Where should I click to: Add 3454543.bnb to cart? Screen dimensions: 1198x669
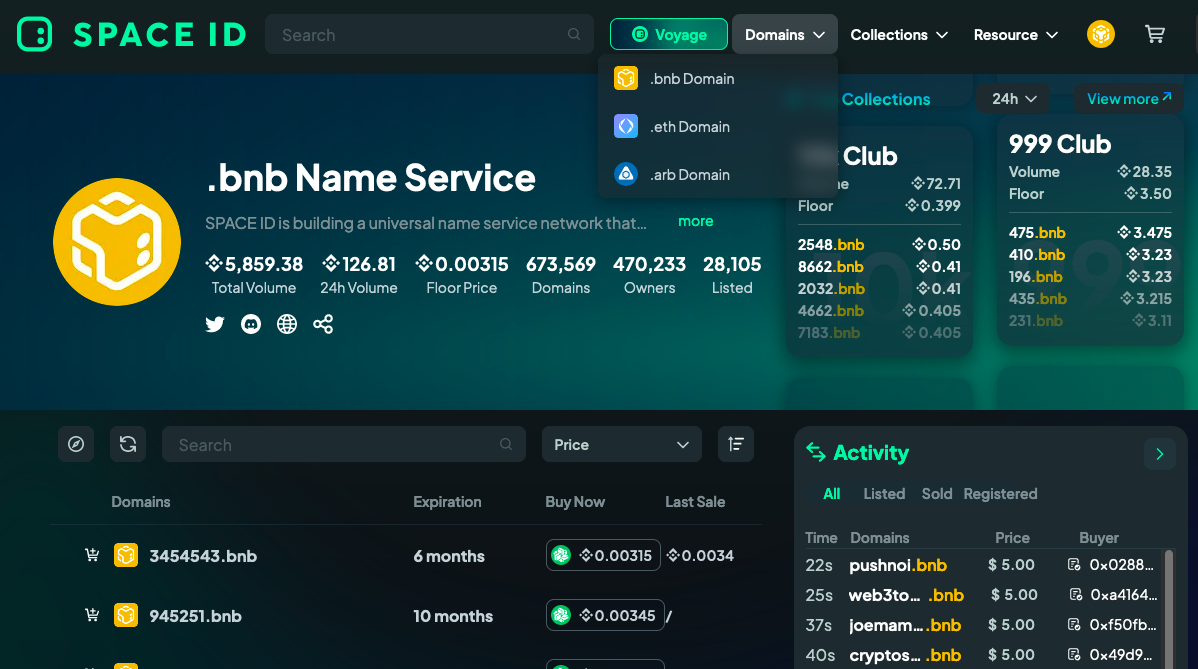(92, 555)
